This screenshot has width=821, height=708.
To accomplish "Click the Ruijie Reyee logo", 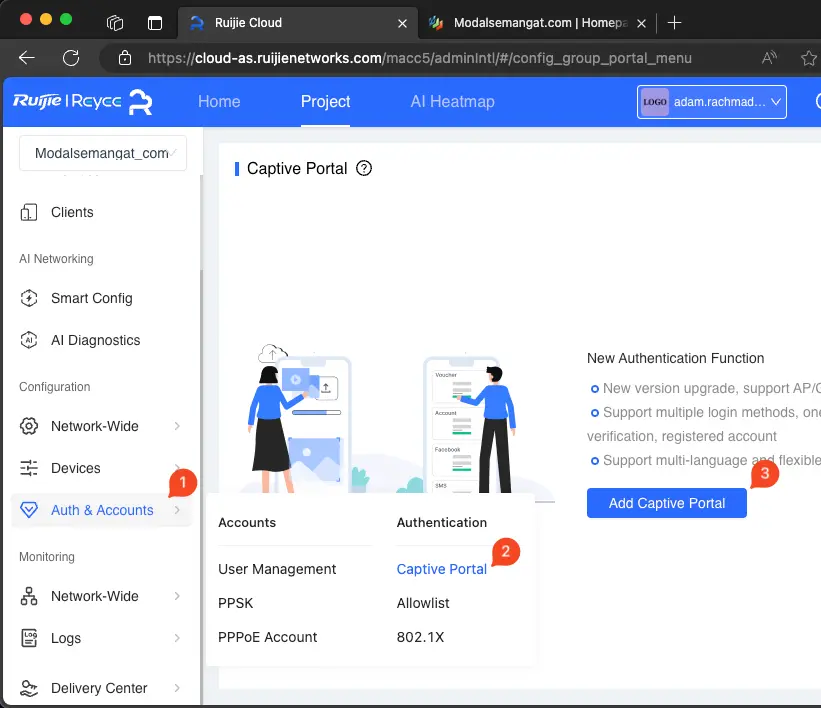I will 83,102.
